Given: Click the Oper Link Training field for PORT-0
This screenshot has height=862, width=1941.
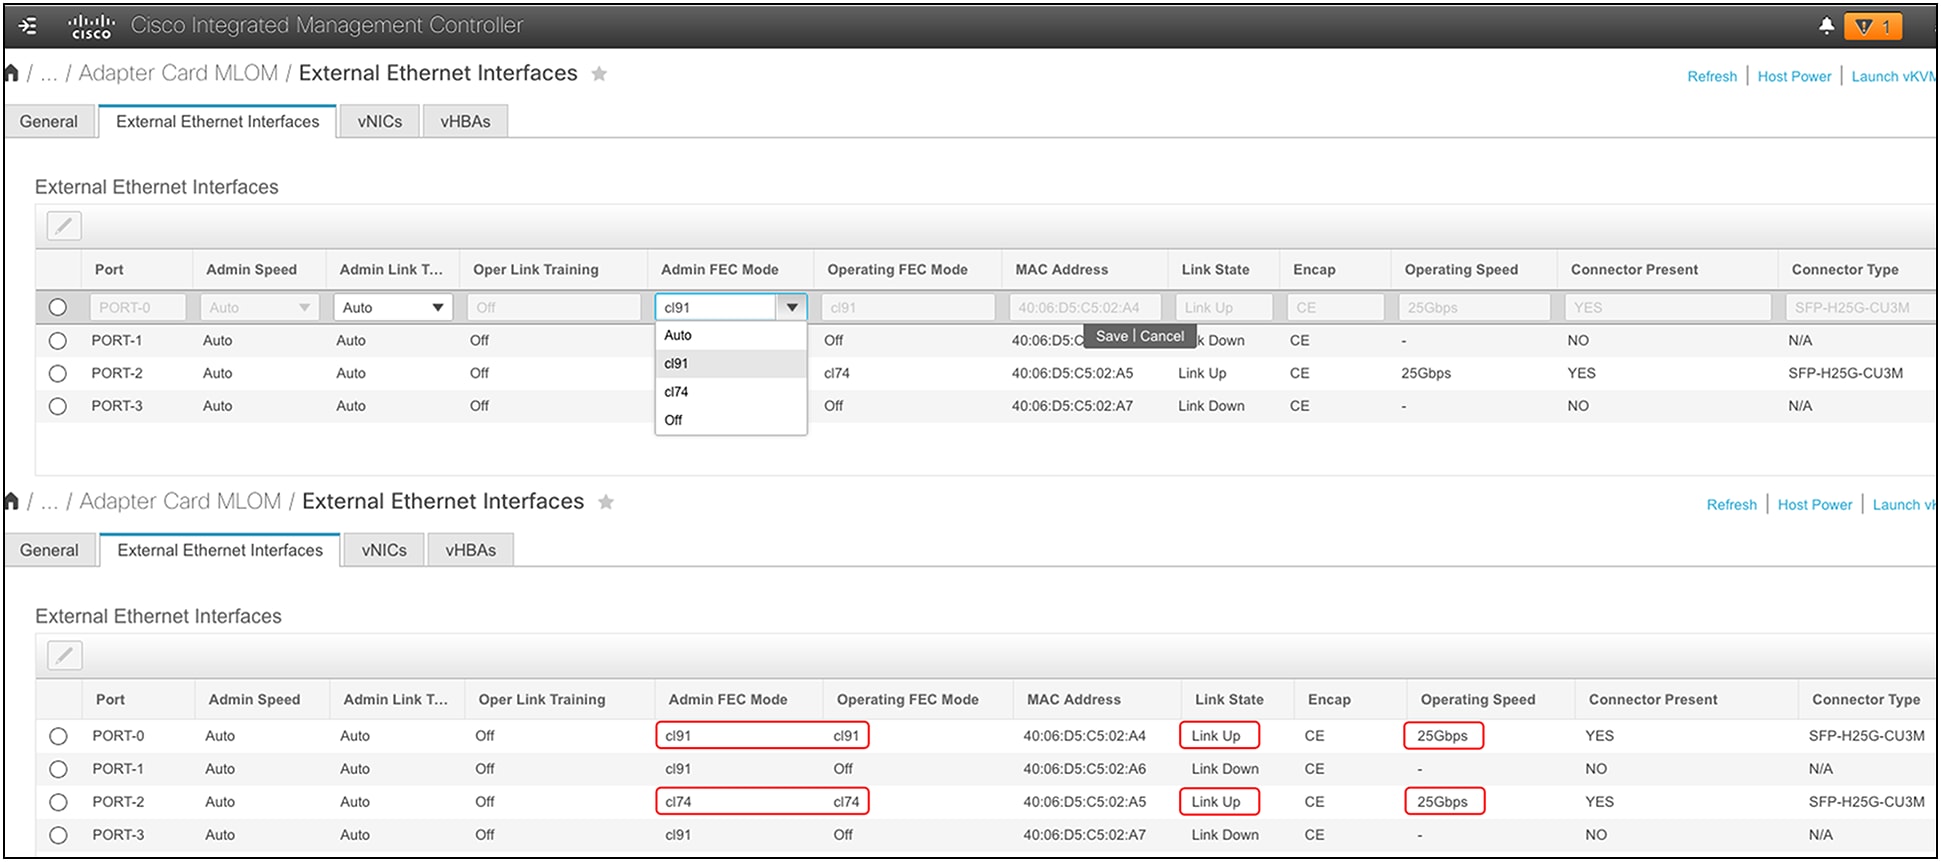Looking at the screenshot, I should 554,308.
